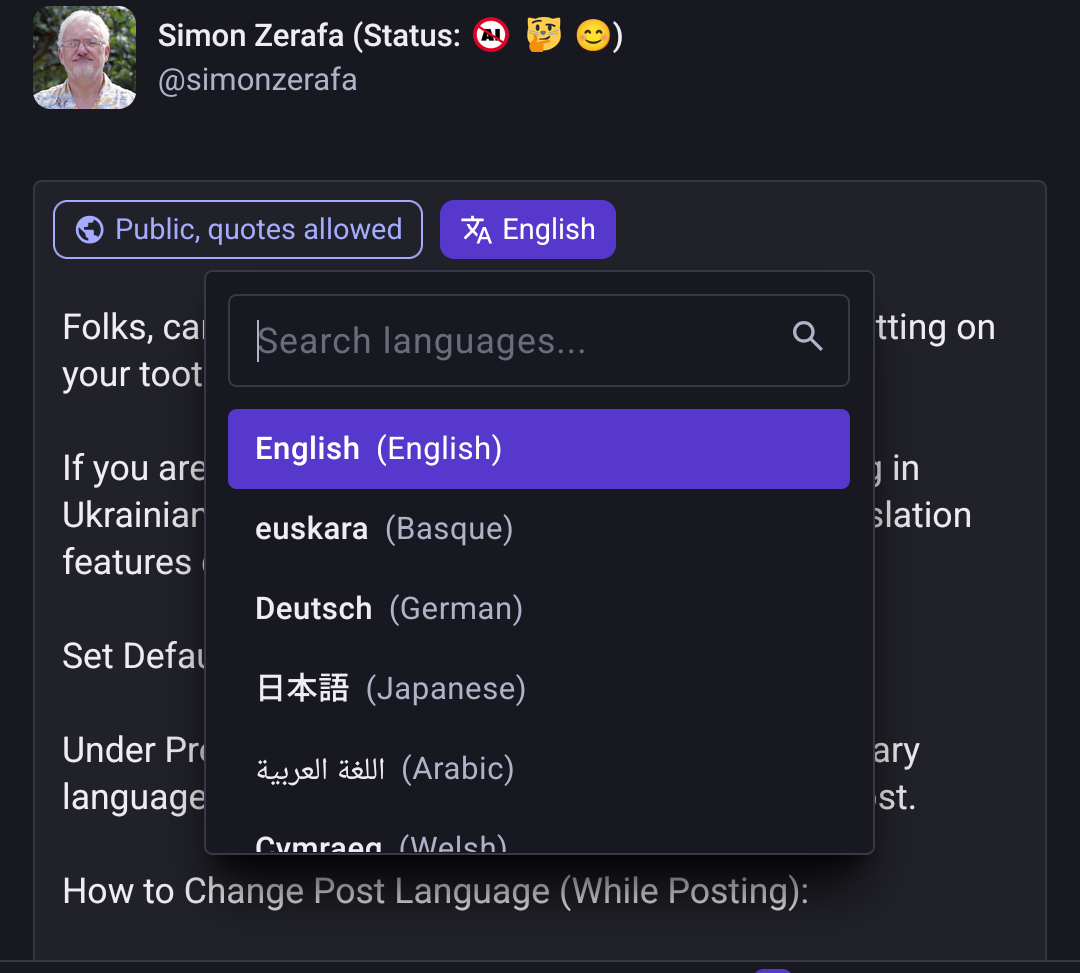The image size is (1080, 973).
Task: Open the Simon Zerafa display name
Action: click(x=251, y=37)
